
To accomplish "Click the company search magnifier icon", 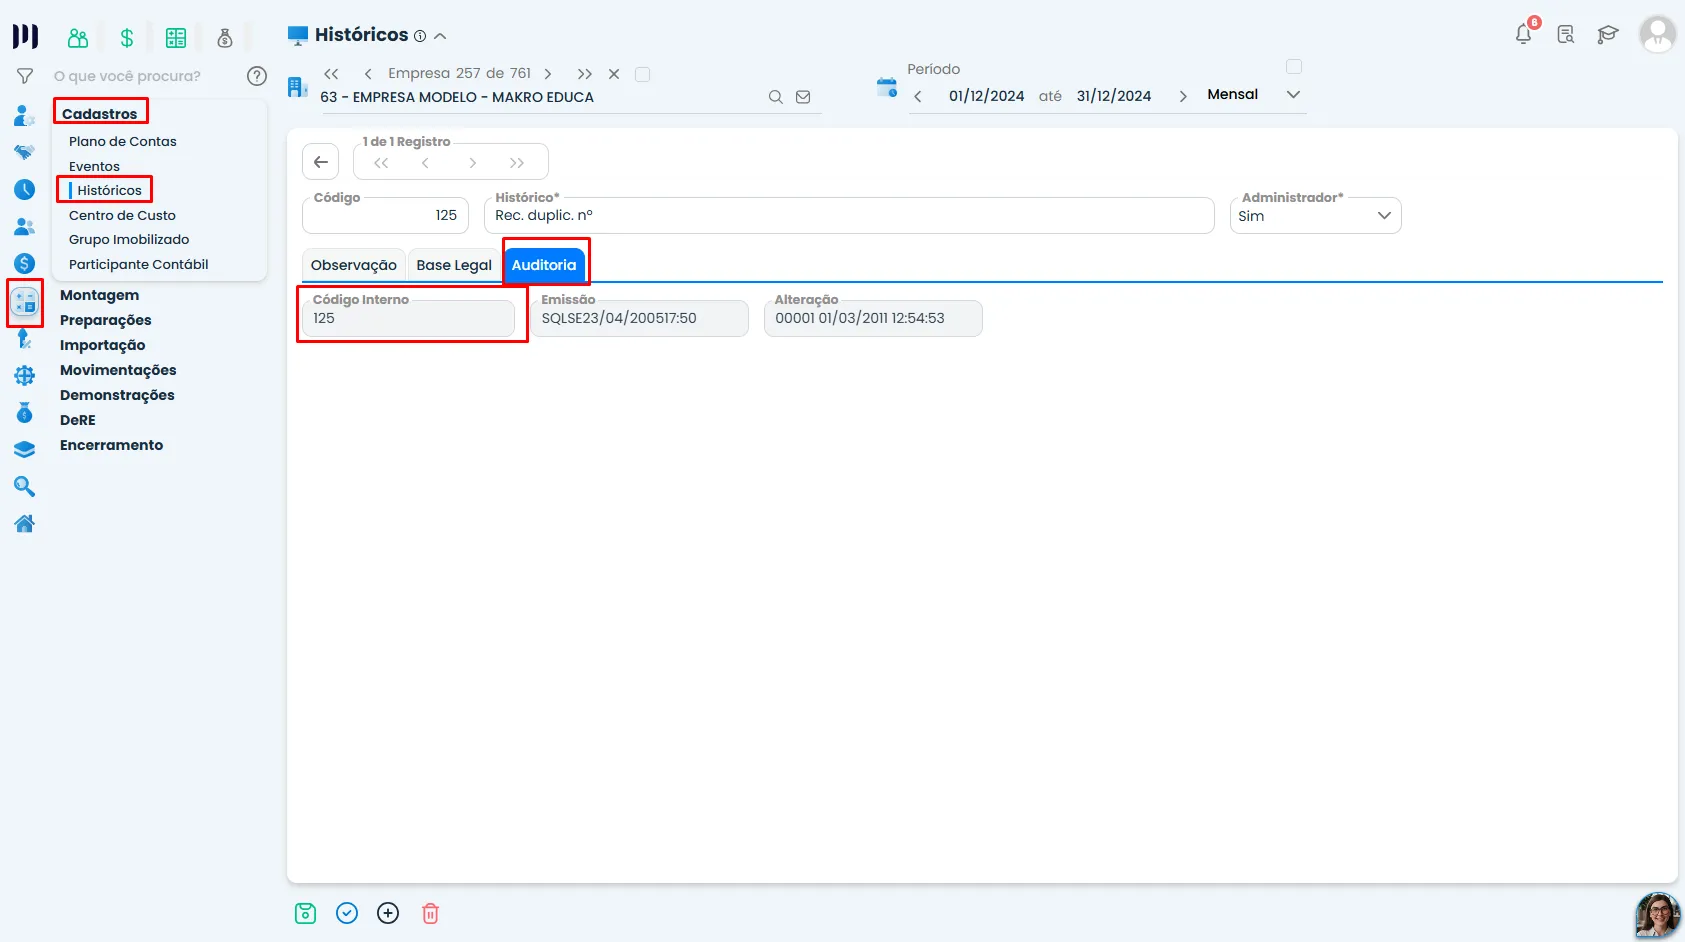I will pos(775,97).
